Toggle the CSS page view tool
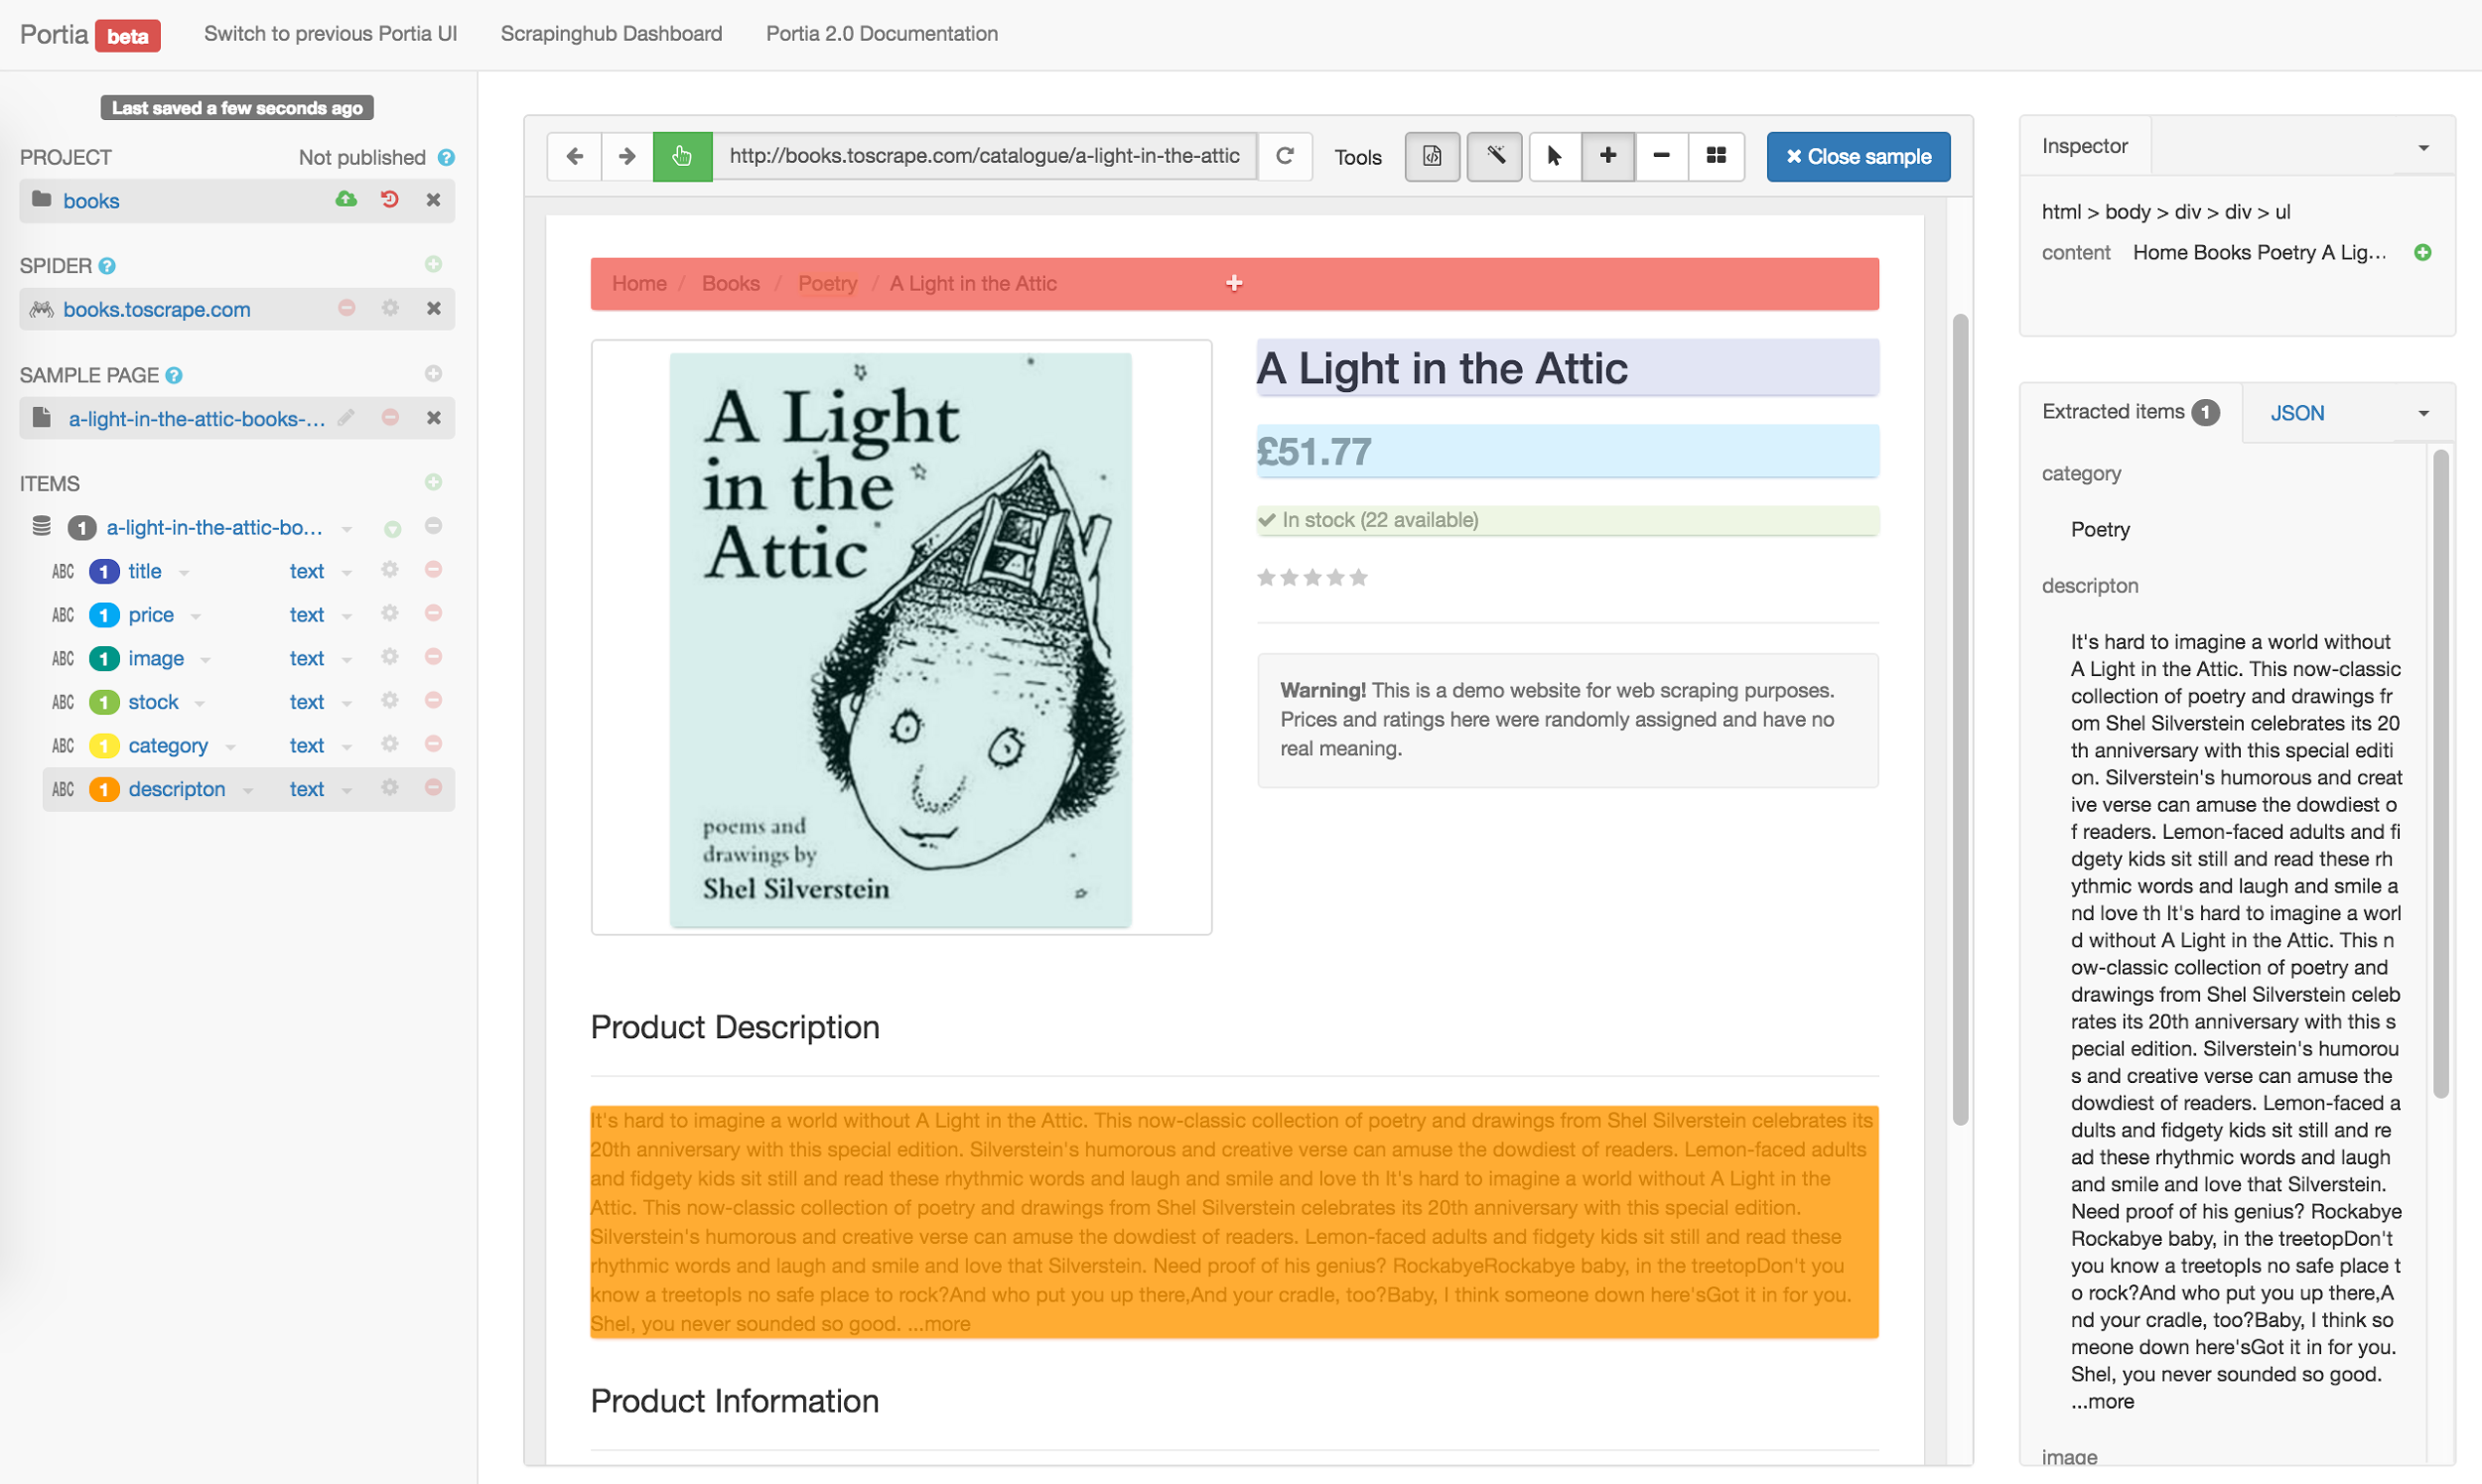 tap(1432, 156)
